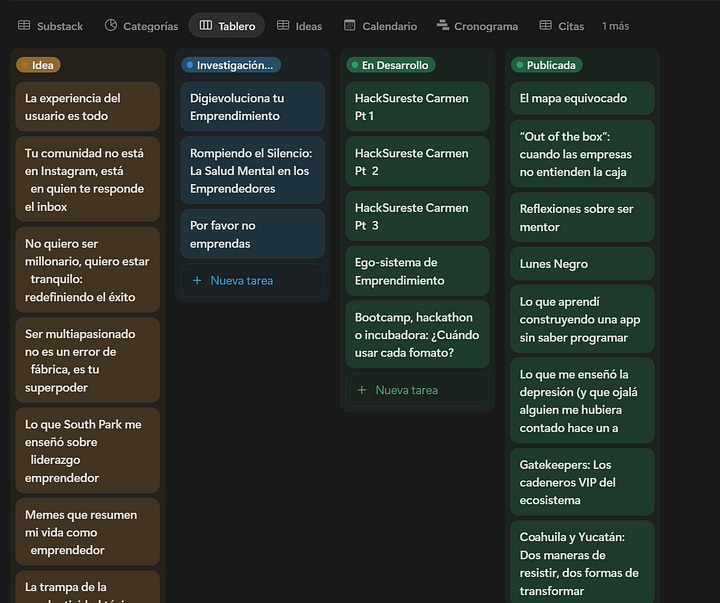The image size is (720, 603).
Task: Click the table icon beside Citas
Action: 546,25
